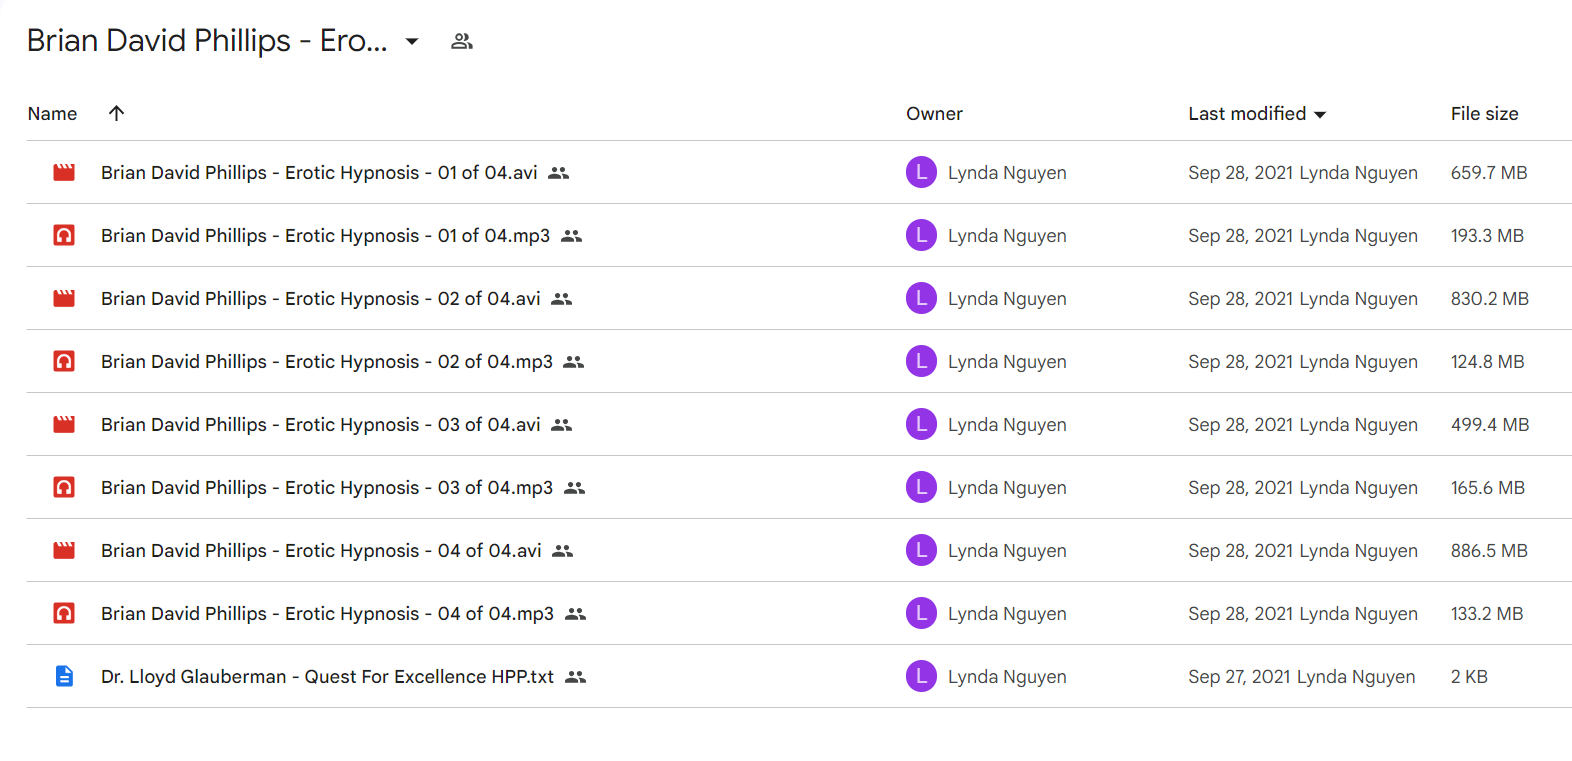Click Sep 27, 2021 modified date

pos(1239,677)
